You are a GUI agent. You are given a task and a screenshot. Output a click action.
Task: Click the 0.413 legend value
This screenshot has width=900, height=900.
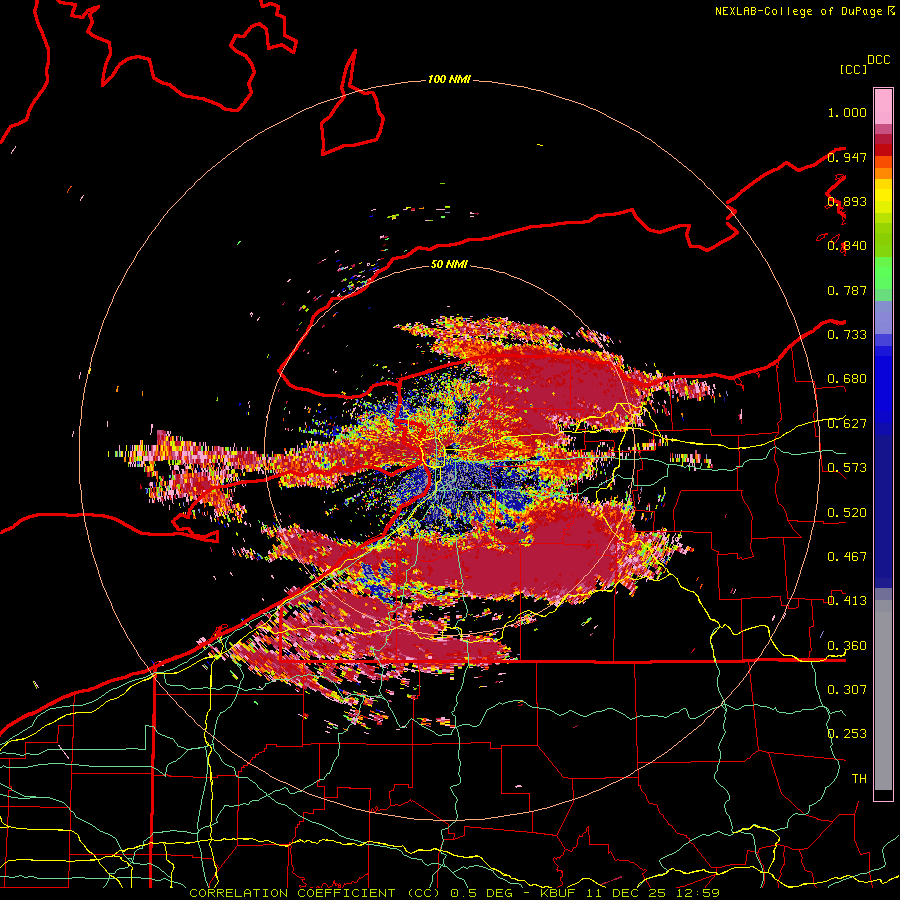click(847, 601)
